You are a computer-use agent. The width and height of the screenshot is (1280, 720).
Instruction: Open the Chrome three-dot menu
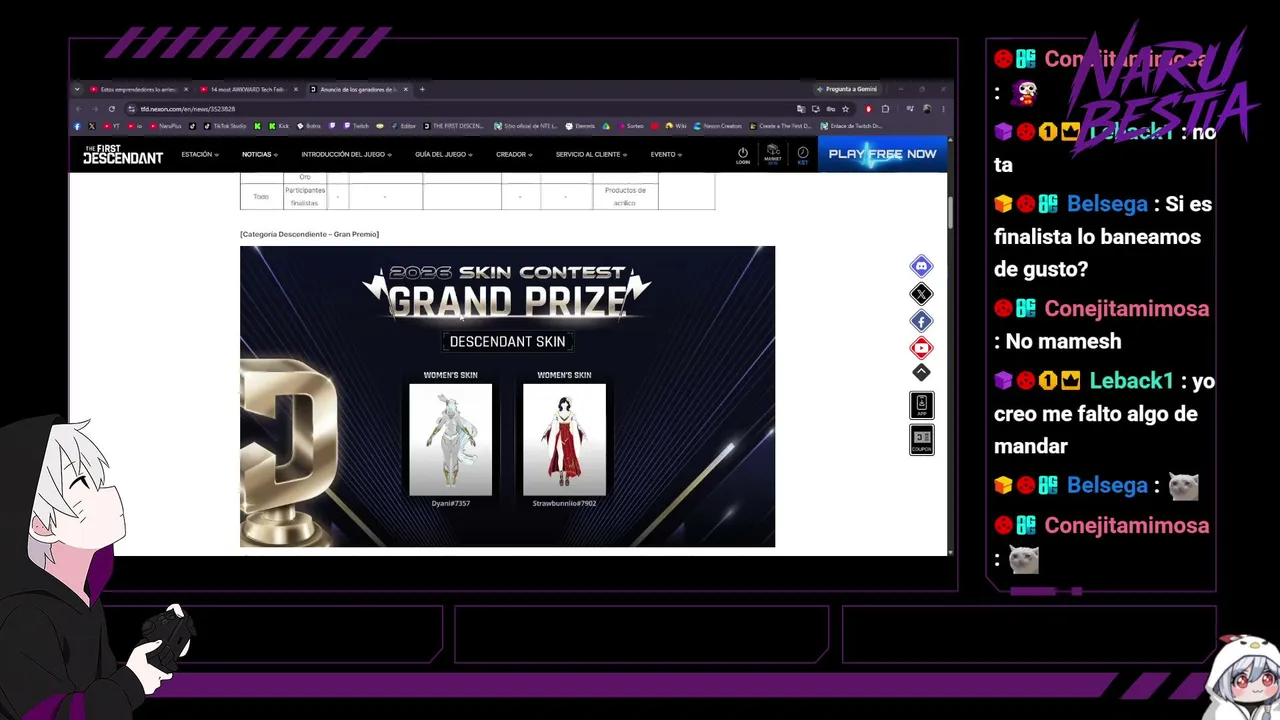(x=943, y=109)
